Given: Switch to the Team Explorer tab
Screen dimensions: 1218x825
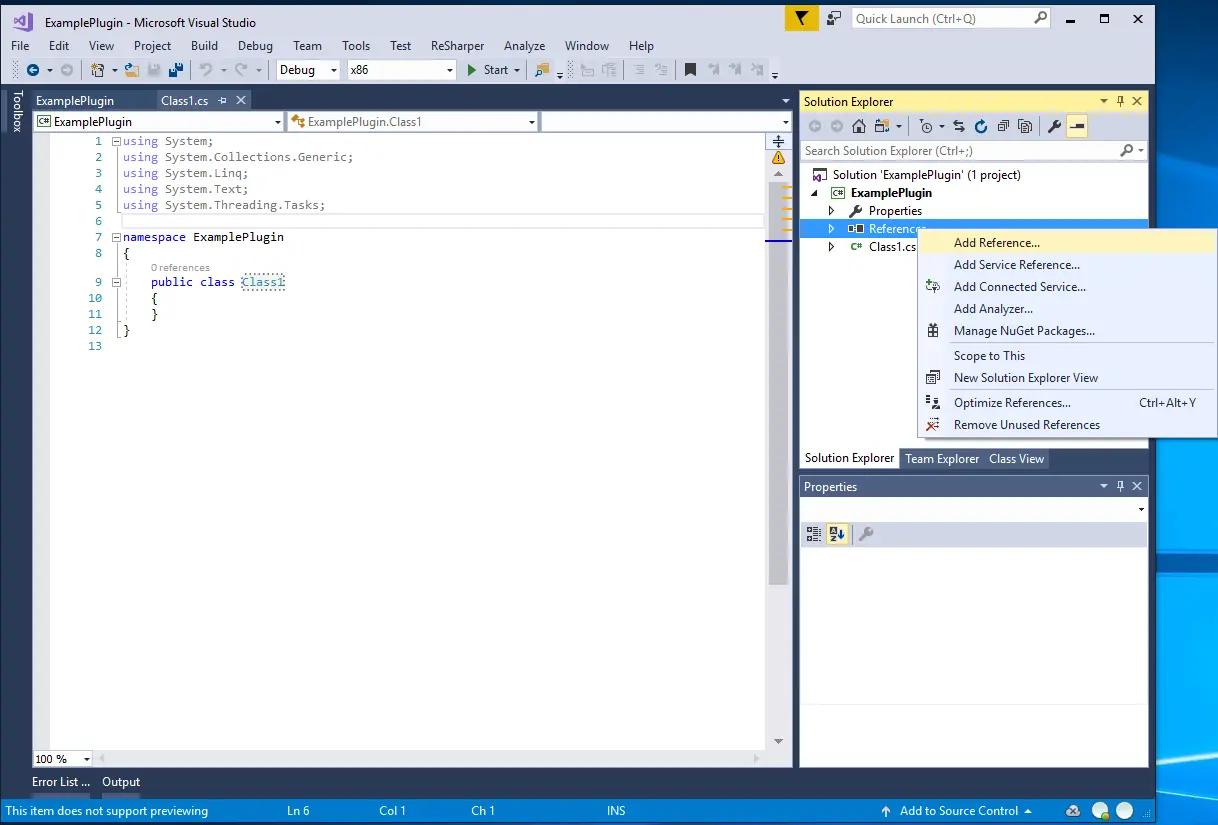Looking at the screenshot, I should [x=942, y=459].
